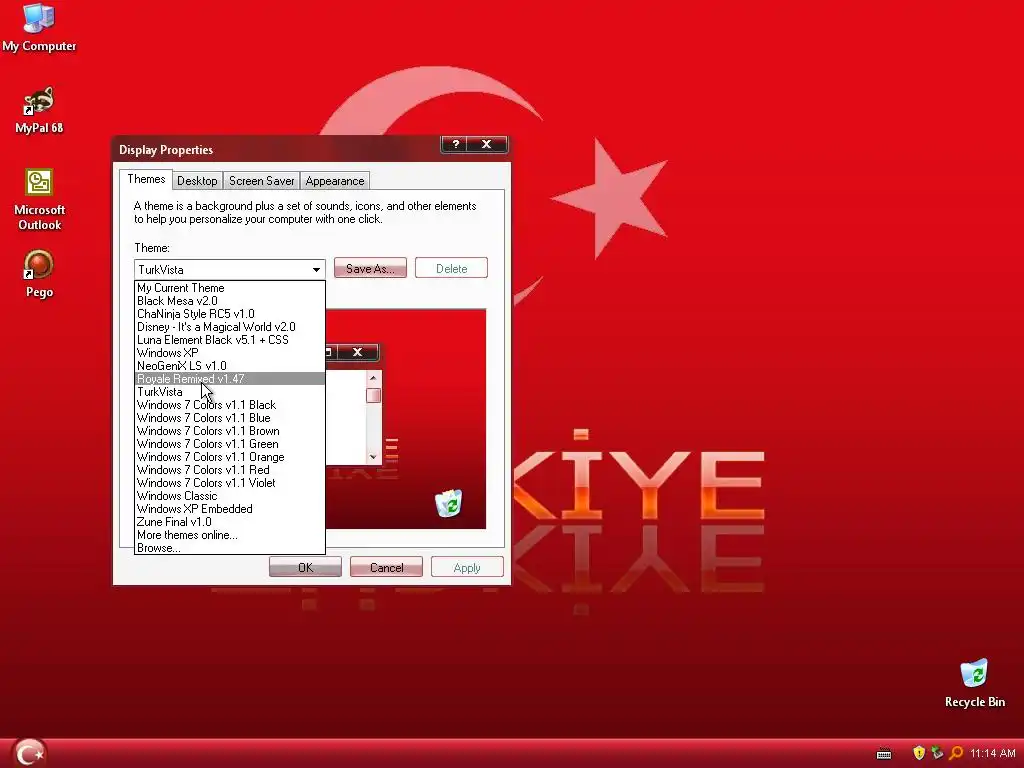Click the preview window's scroll up arrow

point(373,377)
